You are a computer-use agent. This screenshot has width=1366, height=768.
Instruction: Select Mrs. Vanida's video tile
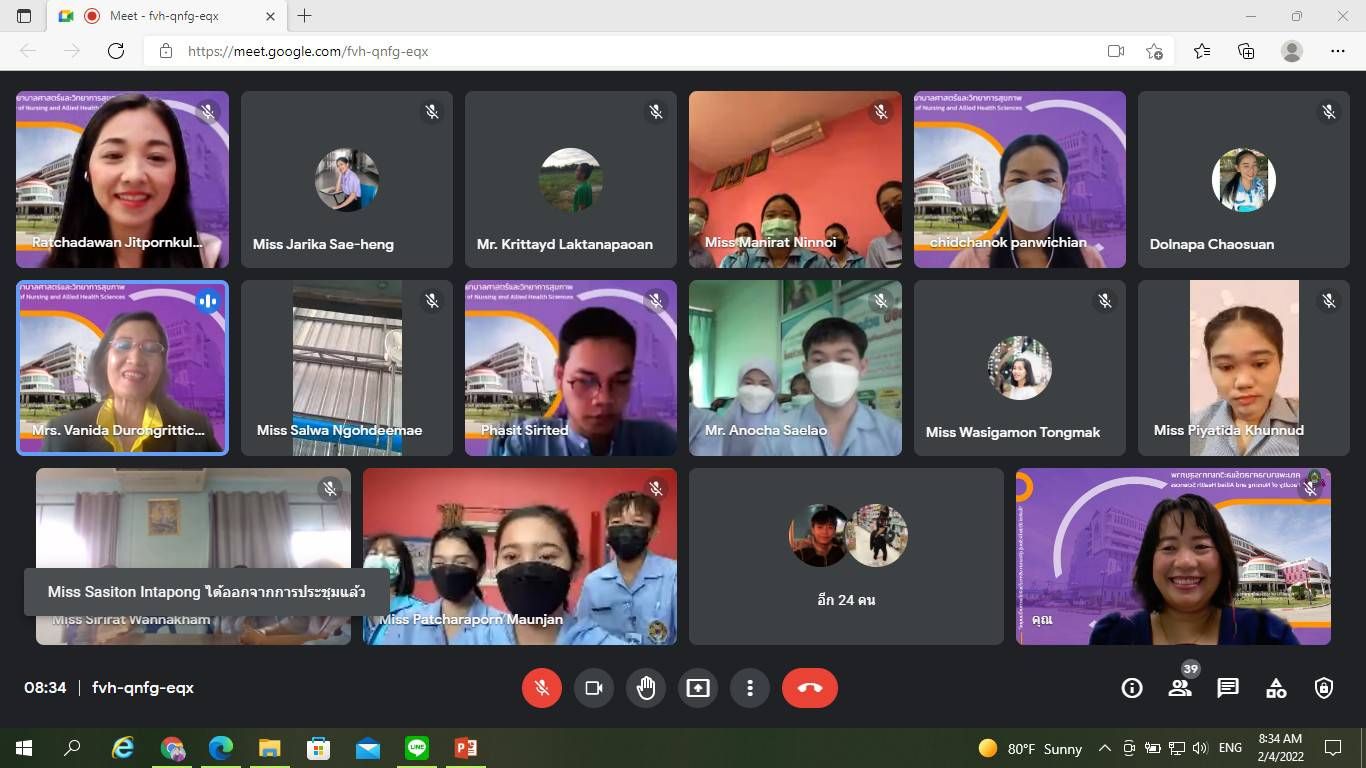click(122, 367)
